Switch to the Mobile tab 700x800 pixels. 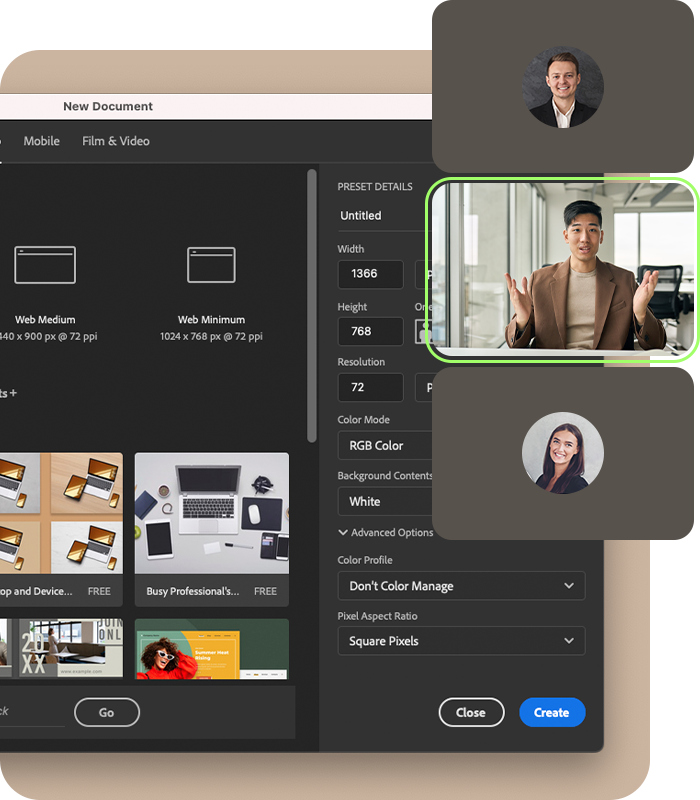point(42,141)
